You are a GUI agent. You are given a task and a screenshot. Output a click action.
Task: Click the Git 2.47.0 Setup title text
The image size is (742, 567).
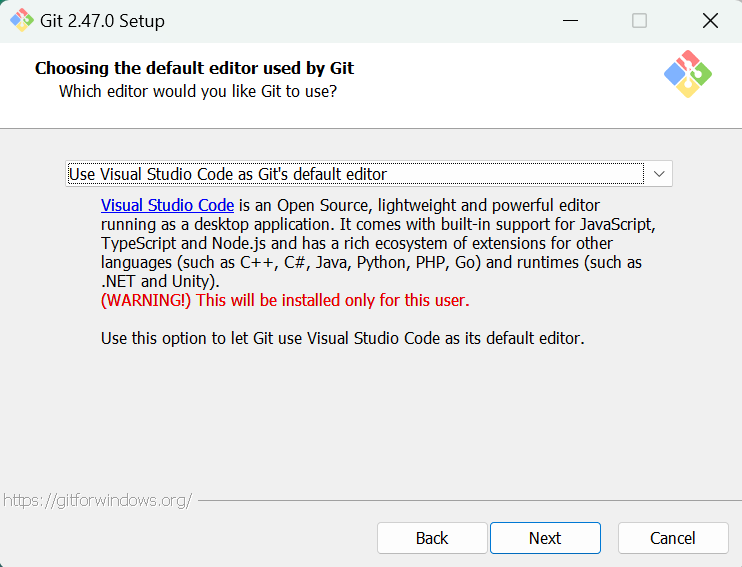tap(102, 21)
